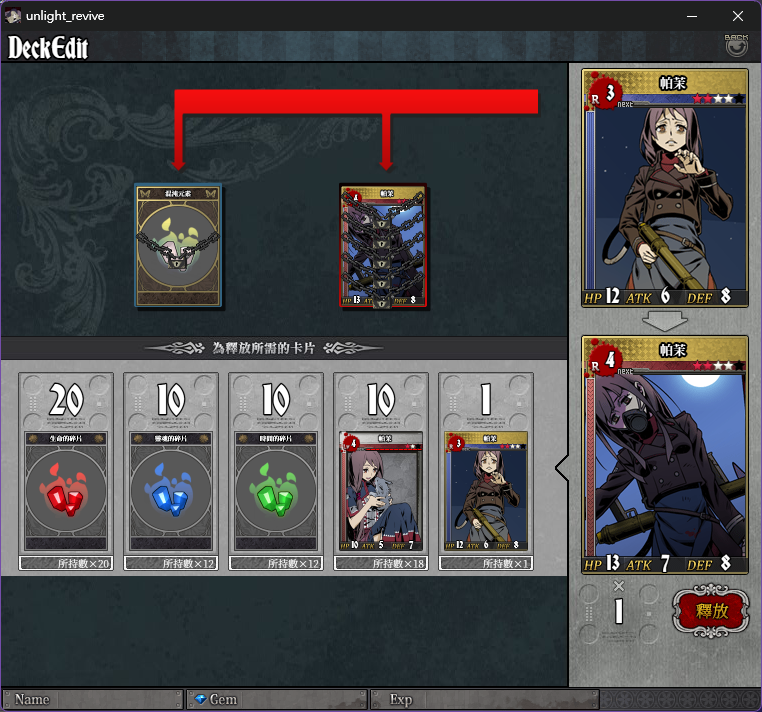Click the R3 帕茉 card preview
762x712 pixels.
tap(664, 188)
